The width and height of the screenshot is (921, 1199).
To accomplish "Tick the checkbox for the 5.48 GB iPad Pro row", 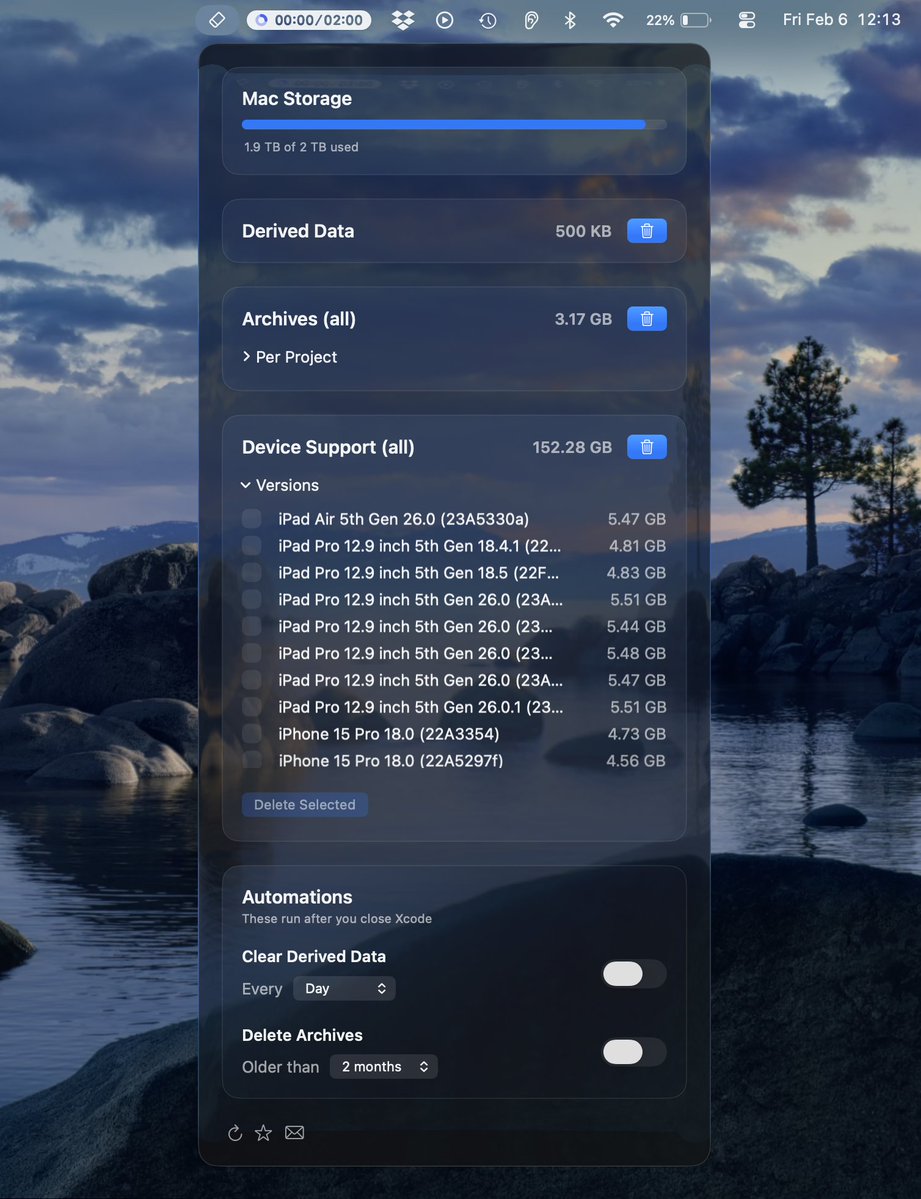I will click(252, 653).
